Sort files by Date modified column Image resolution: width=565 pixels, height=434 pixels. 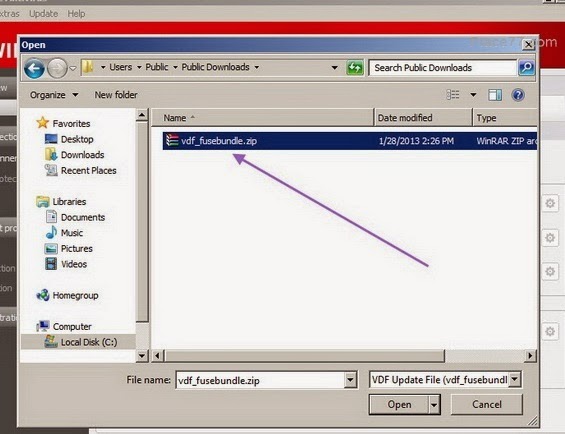(423, 118)
